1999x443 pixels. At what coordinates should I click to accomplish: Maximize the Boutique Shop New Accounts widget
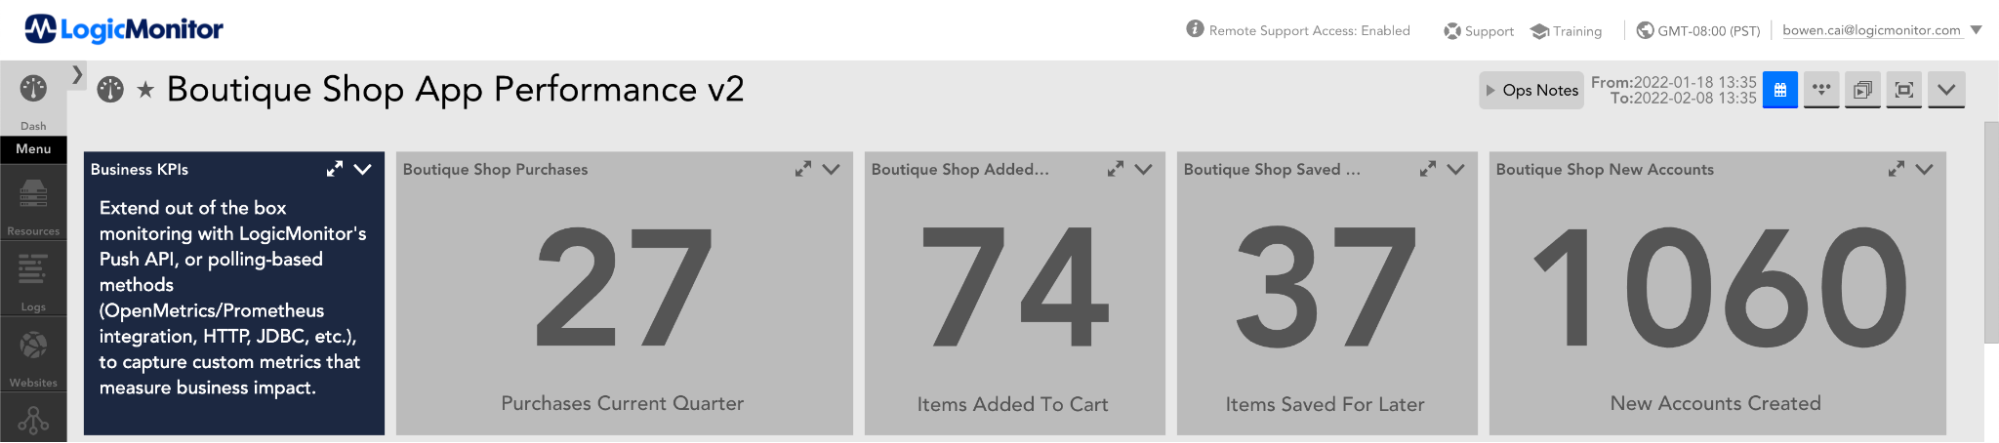tap(1896, 170)
